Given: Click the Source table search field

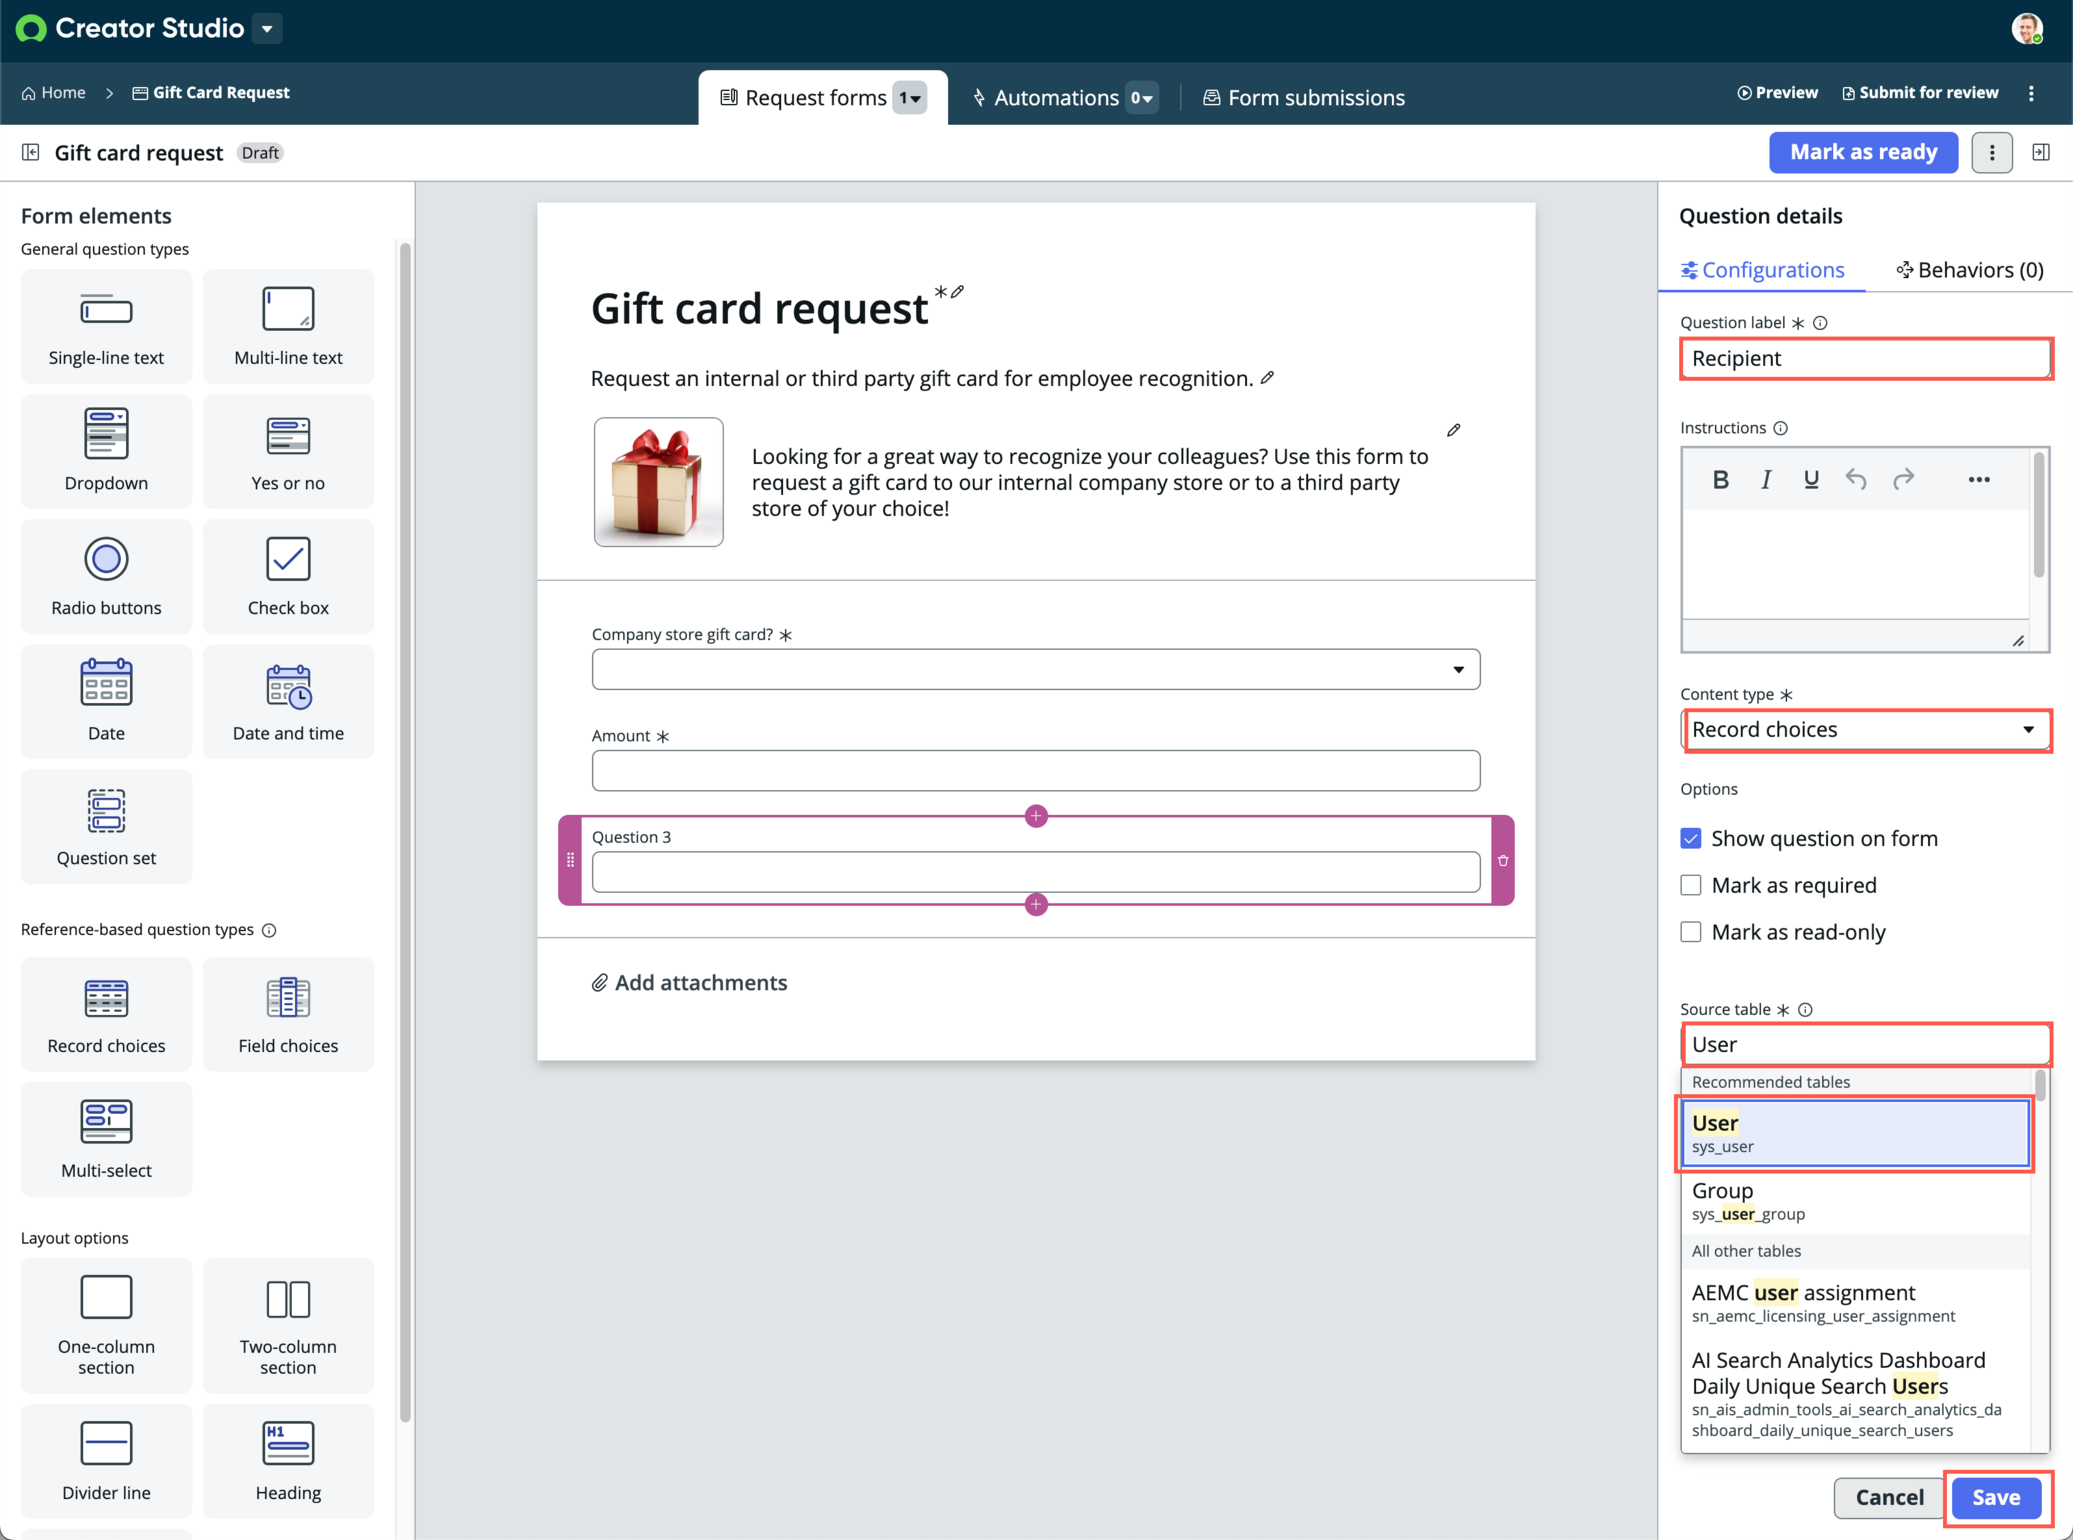Looking at the screenshot, I should point(1866,1045).
